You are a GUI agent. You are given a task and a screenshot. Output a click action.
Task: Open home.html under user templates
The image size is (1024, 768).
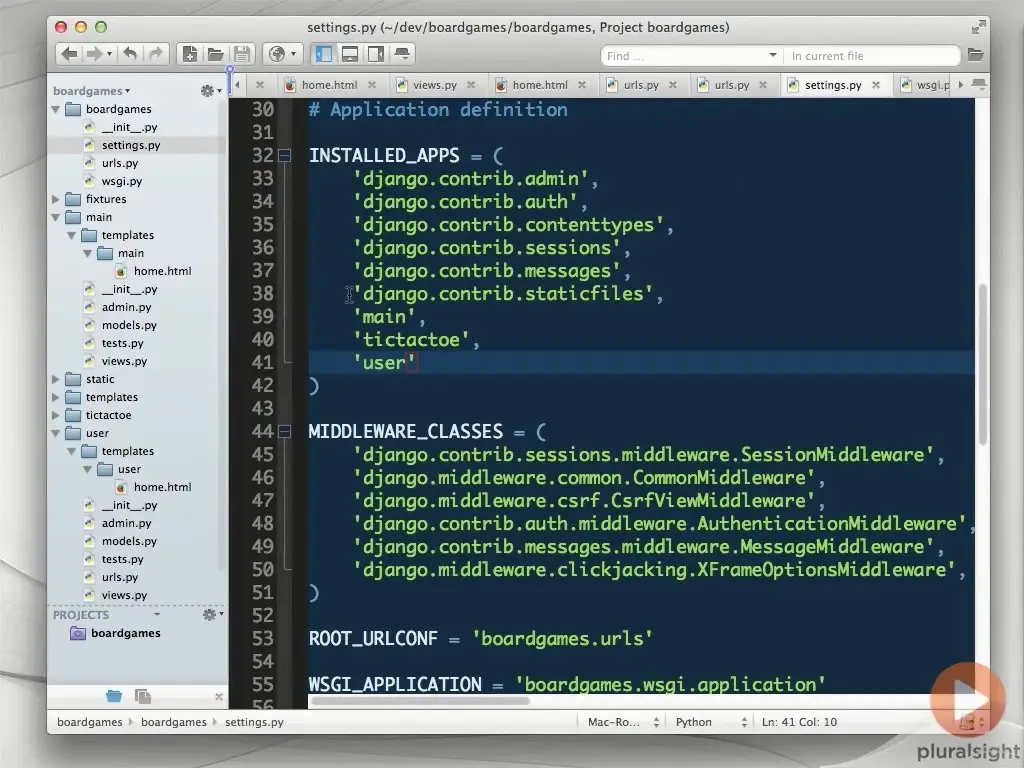(x=162, y=487)
